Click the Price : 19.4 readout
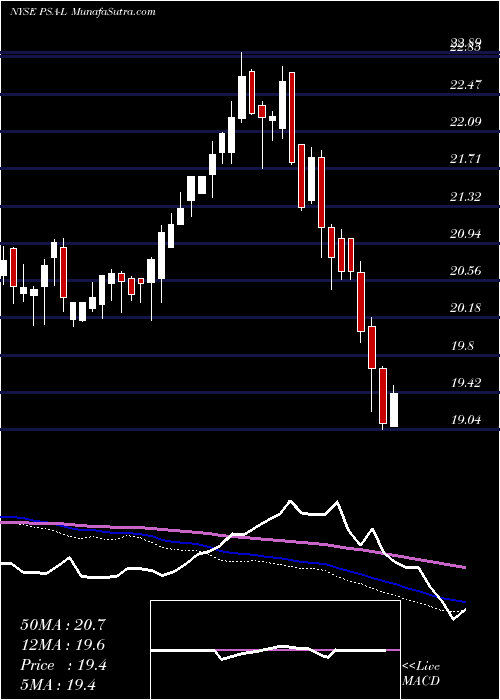 (63, 665)
